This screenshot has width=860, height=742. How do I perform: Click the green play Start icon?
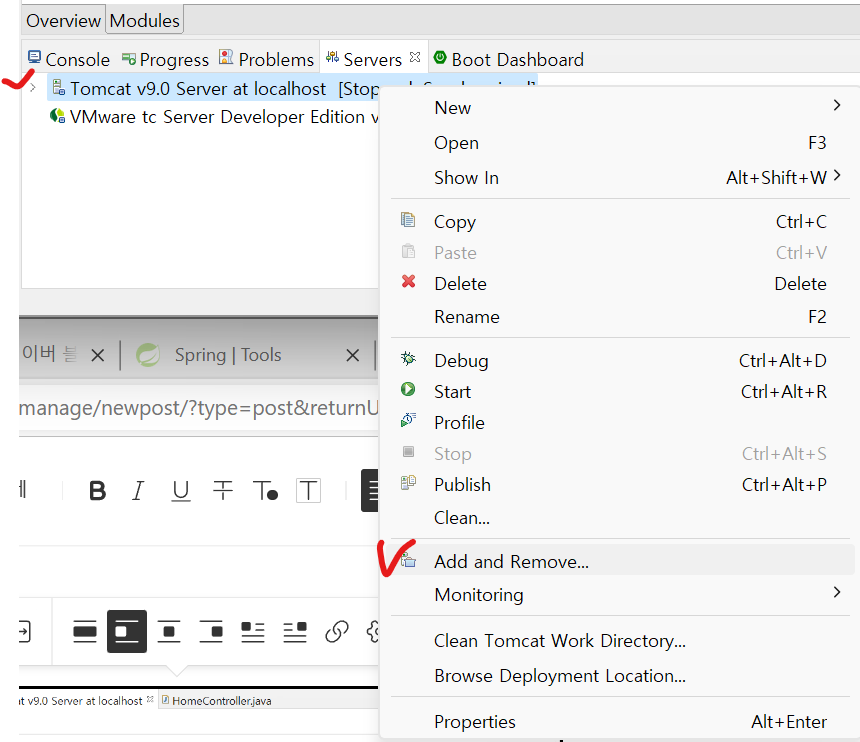408,389
